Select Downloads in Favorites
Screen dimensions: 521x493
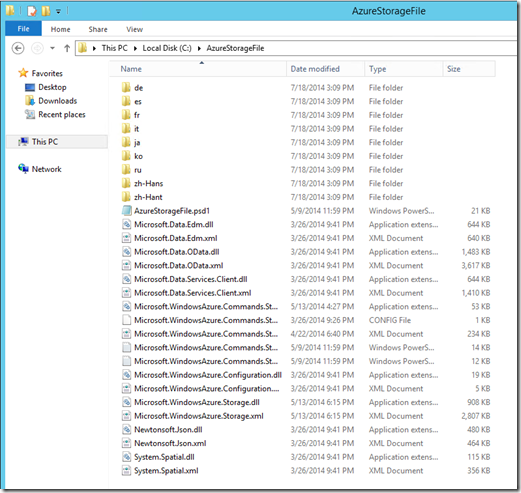point(57,101)
